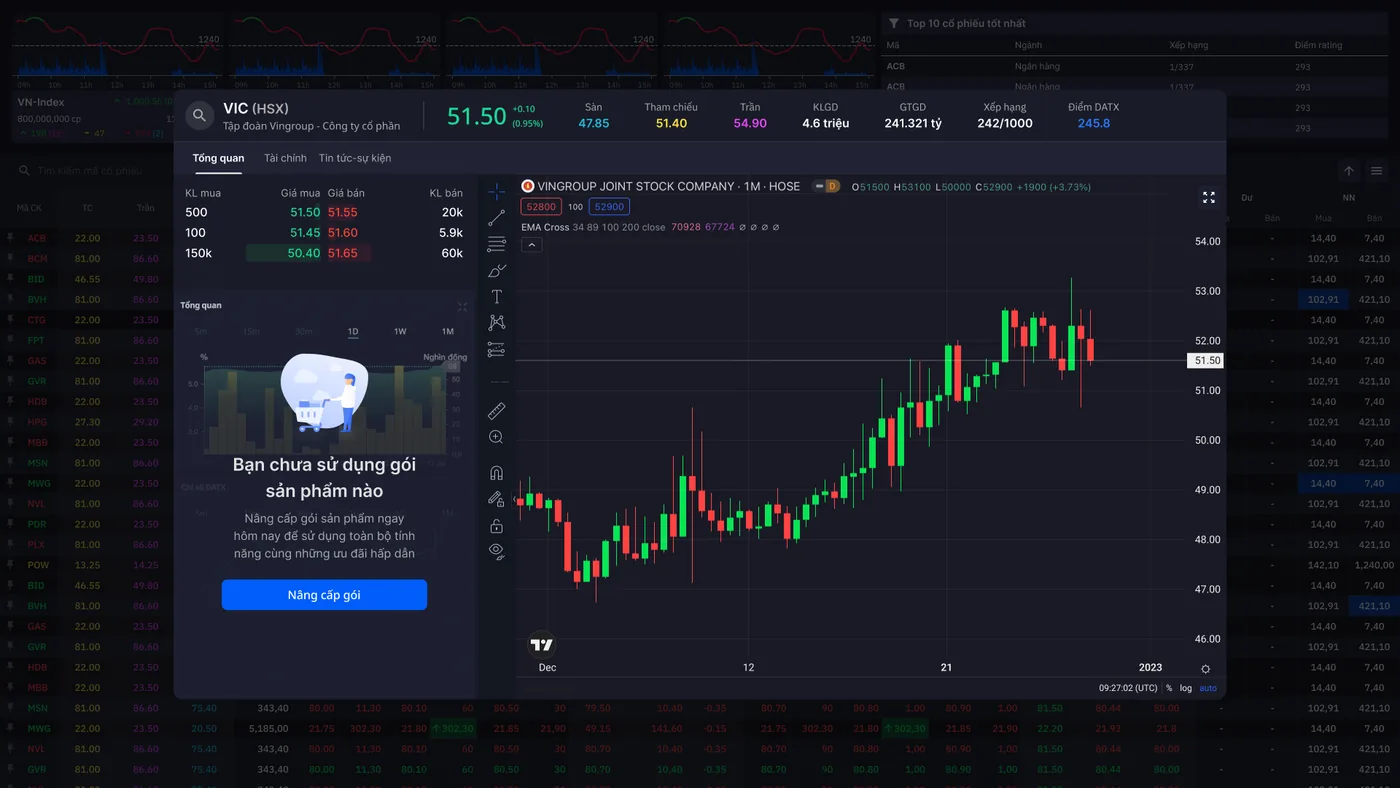
Task: Collapse the indicator legend chevron
Action: click(531, 245)
